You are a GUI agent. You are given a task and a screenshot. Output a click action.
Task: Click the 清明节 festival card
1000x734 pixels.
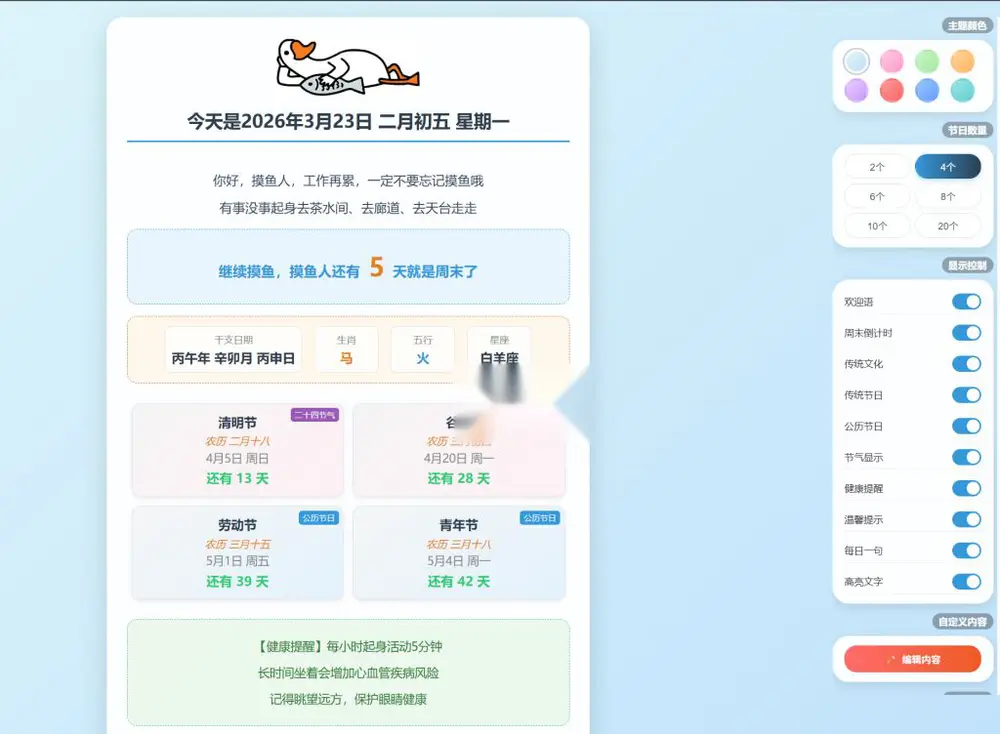point(237,450)
